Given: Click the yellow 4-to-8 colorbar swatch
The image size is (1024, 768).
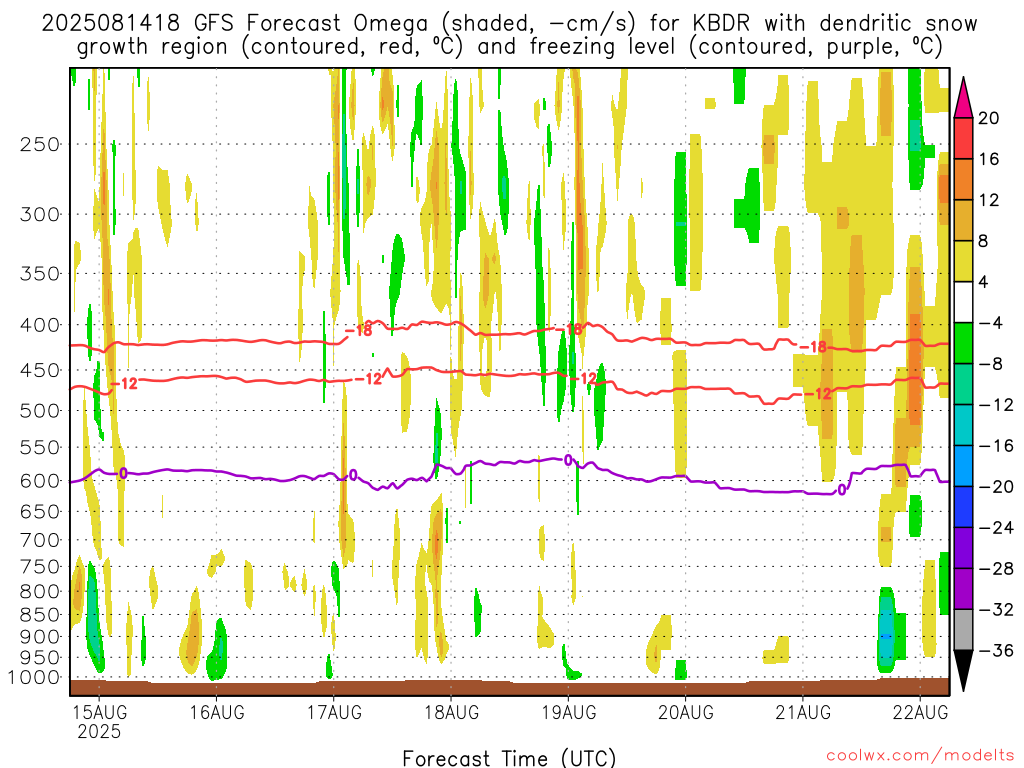Looking at the screenshot, I should click(963, 261).
